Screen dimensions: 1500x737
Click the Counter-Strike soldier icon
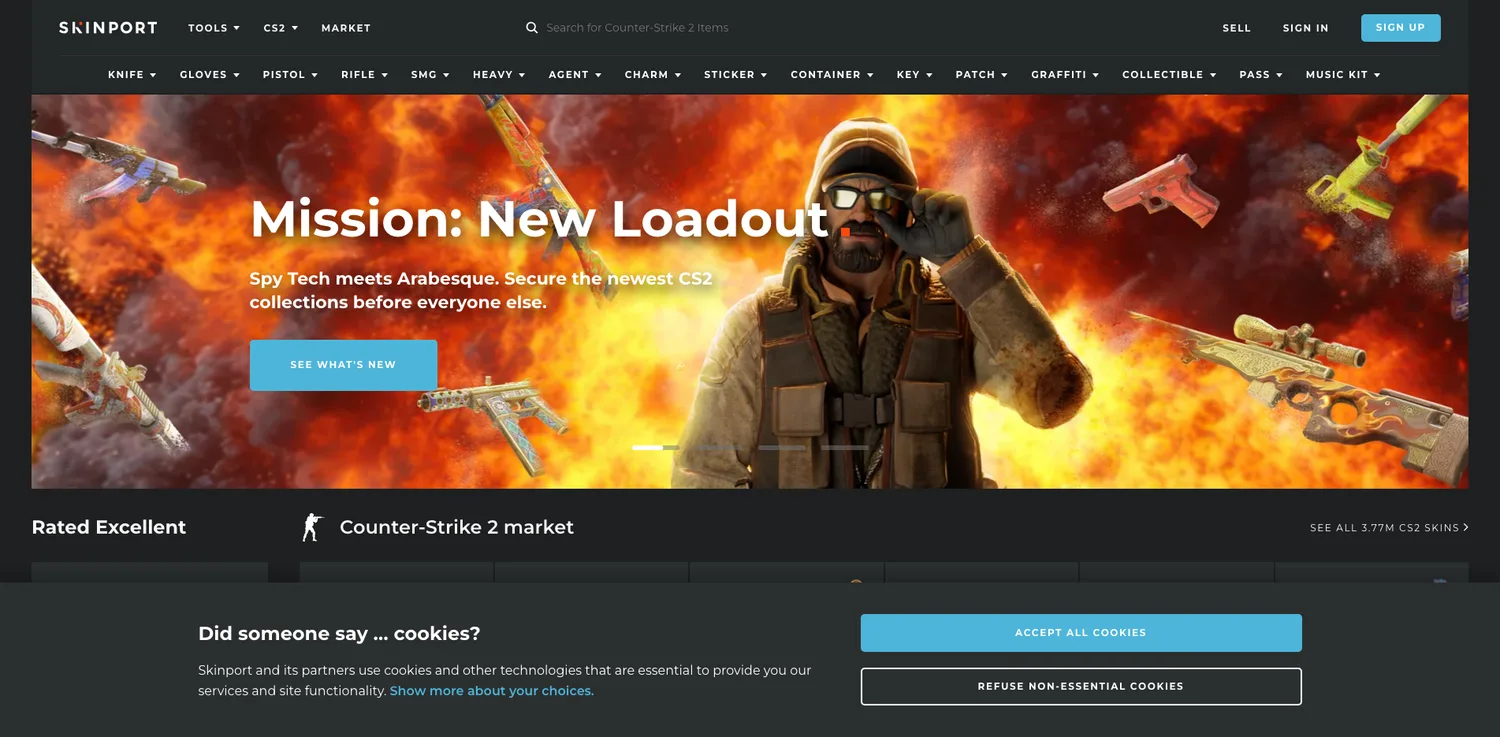coord(313,527)
